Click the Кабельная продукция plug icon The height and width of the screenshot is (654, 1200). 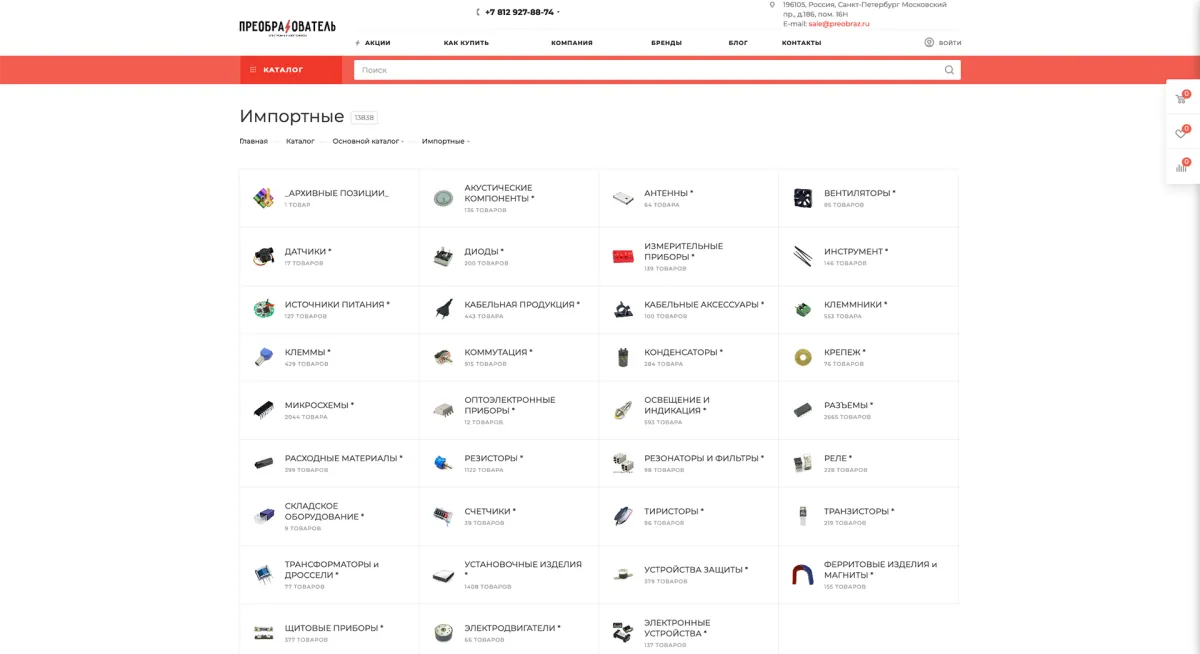(443, 310)
